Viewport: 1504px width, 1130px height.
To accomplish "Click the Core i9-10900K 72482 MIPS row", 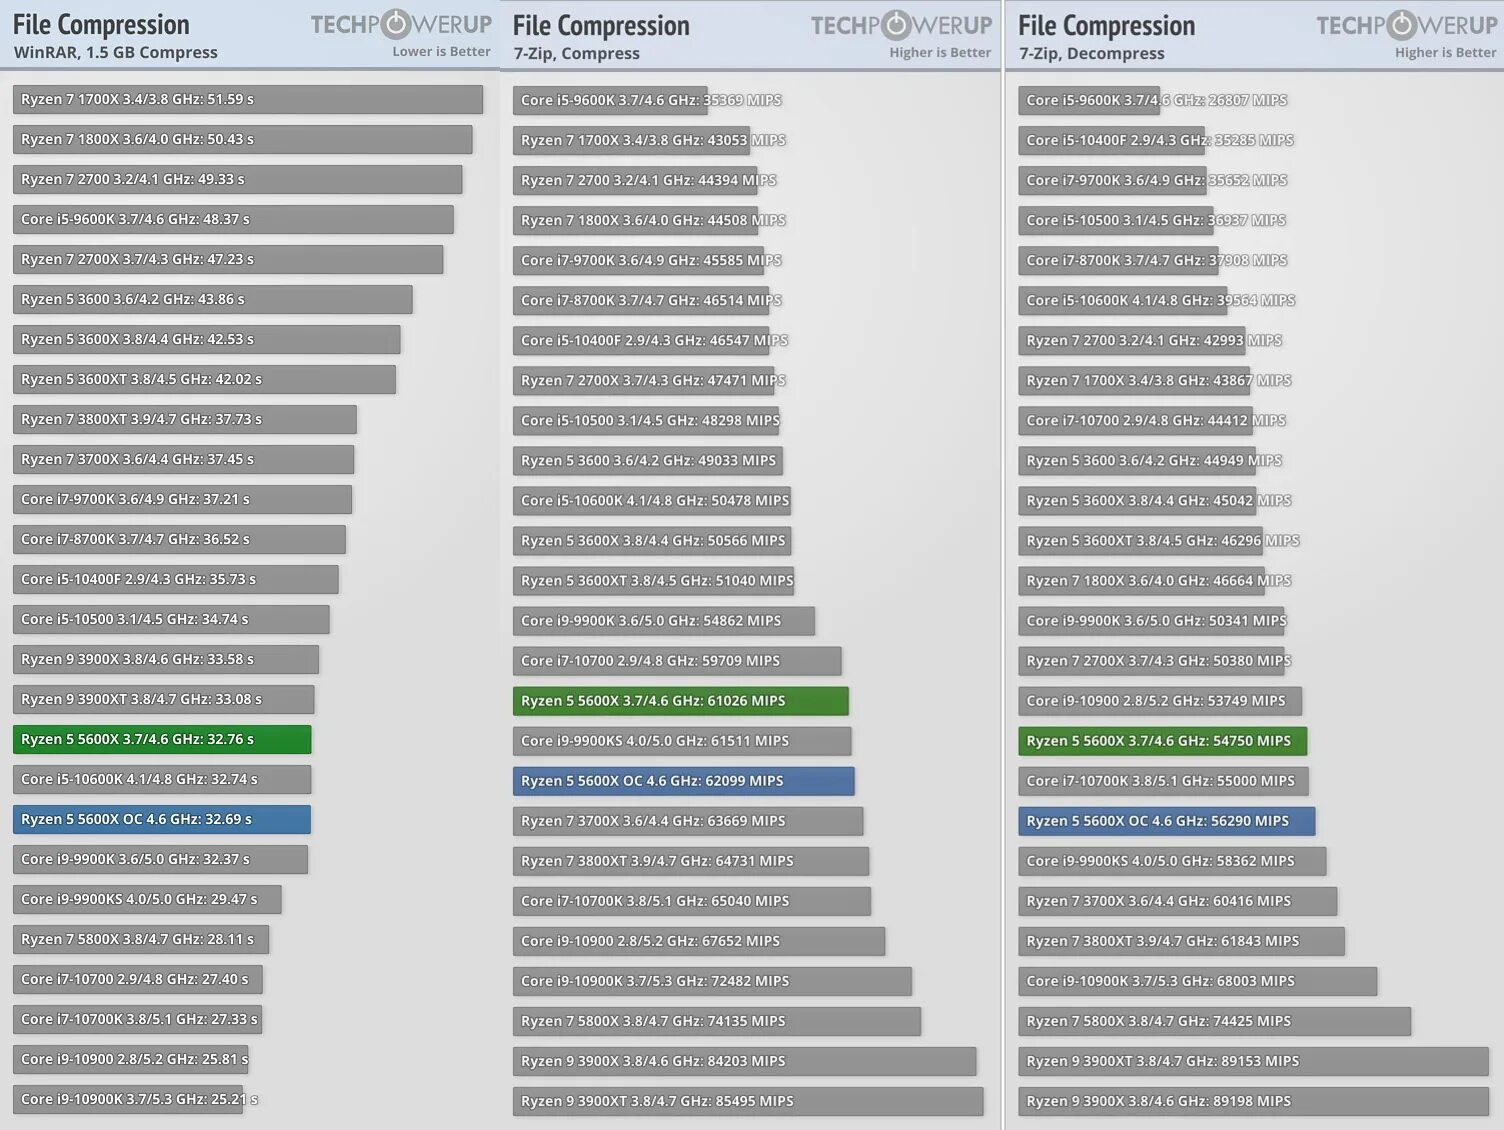I will 712,980.
